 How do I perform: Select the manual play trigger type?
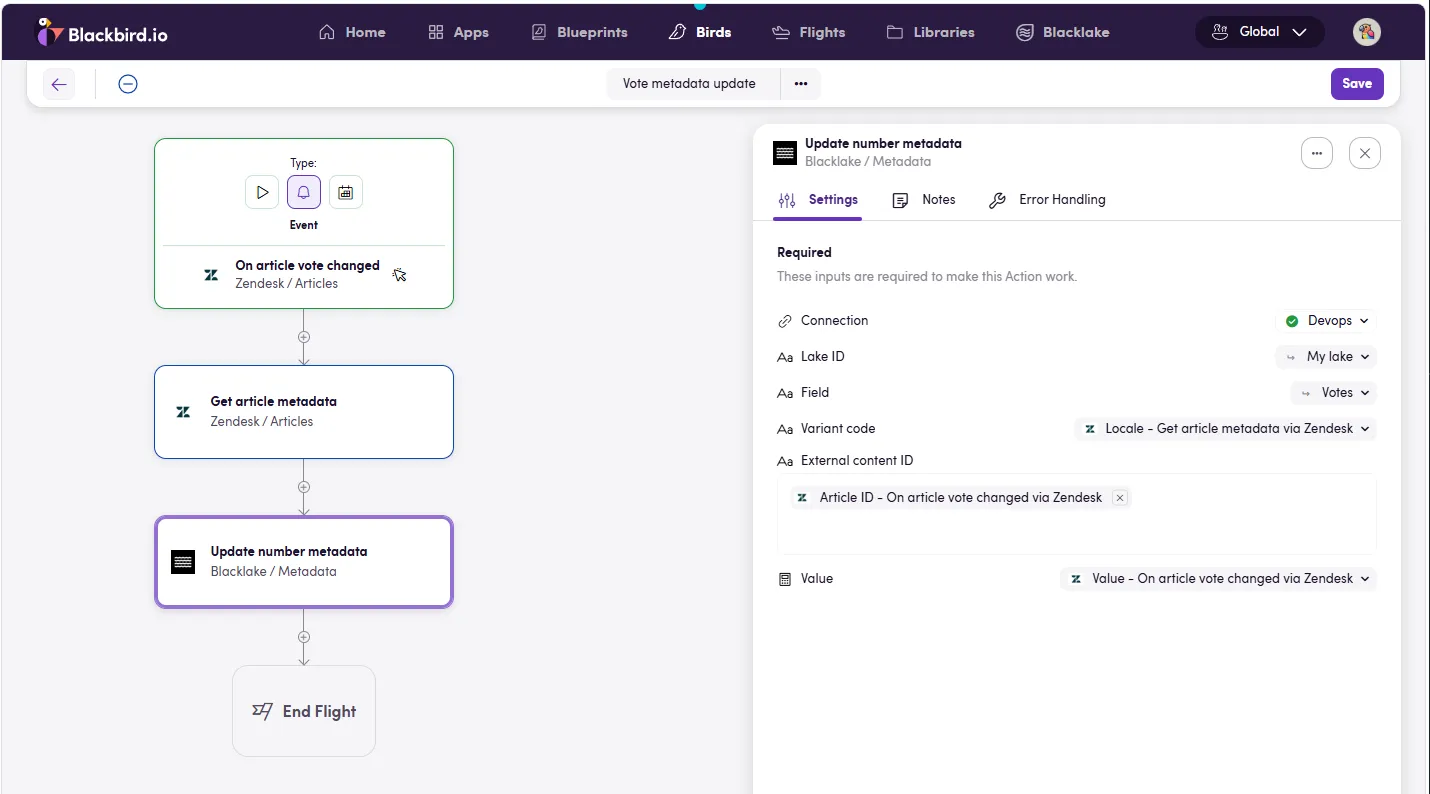tap(262, 192)
